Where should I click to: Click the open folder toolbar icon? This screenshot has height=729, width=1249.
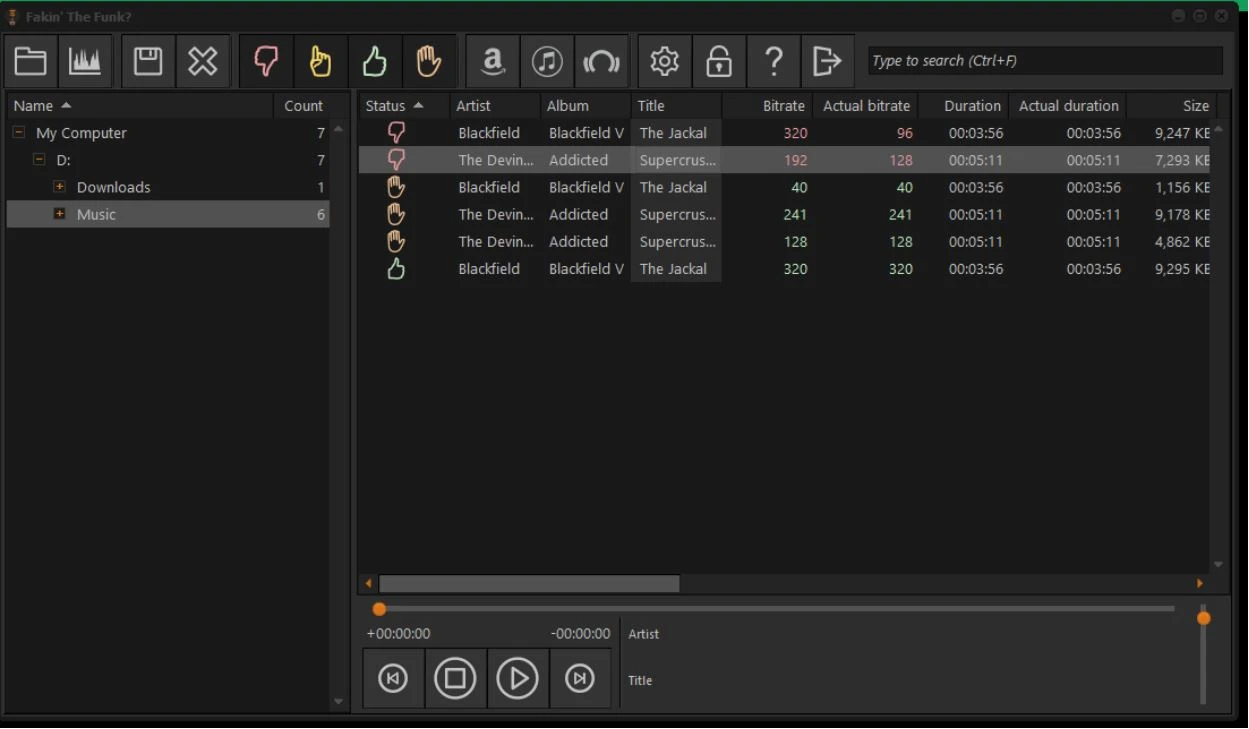[31, 62]
